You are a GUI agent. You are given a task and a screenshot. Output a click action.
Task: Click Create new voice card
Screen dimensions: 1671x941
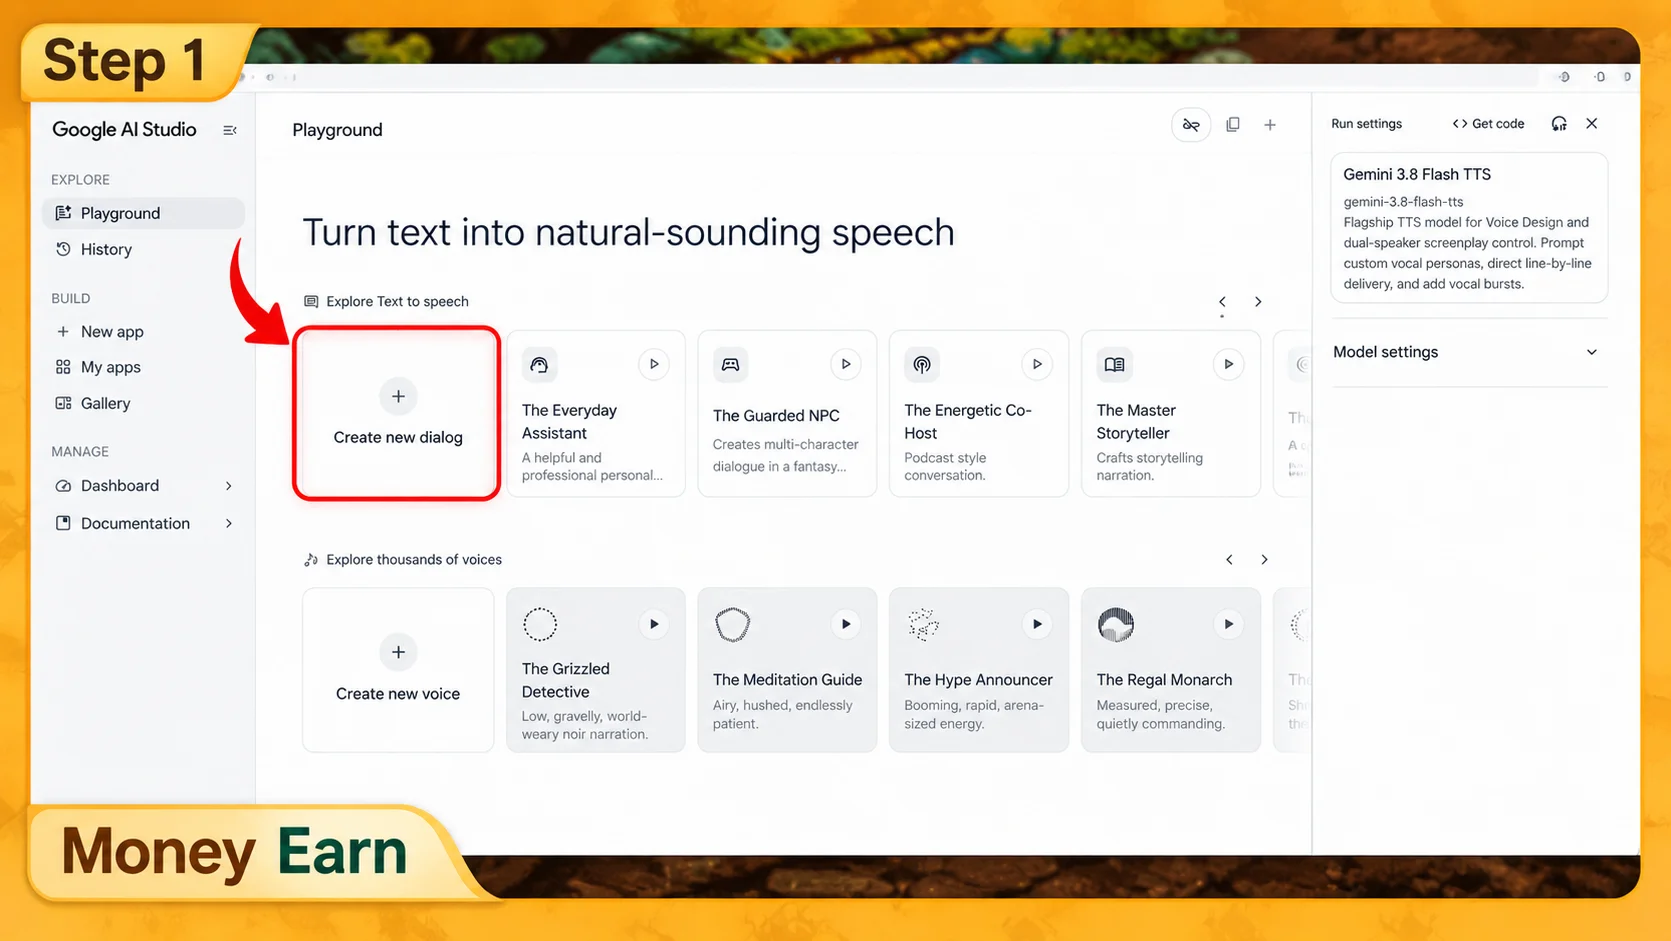[x=398, y=670]
